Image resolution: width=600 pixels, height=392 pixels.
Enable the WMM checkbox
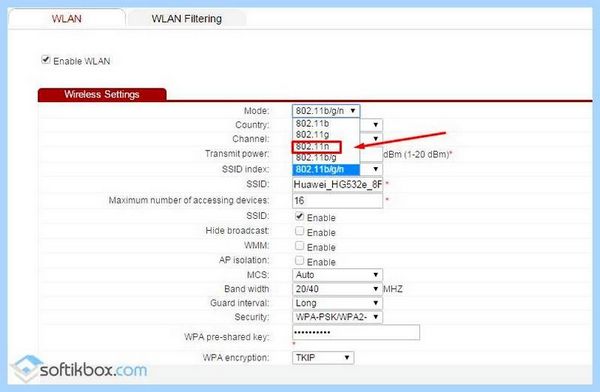[299, 246]
